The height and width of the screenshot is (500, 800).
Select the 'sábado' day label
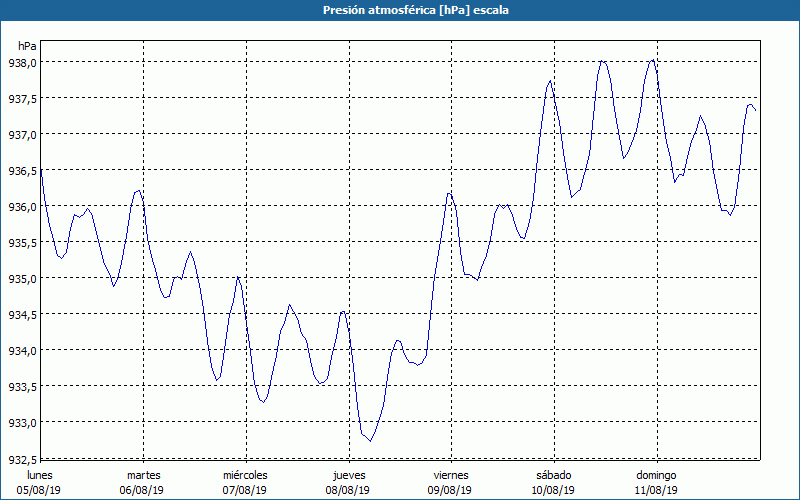554,475
